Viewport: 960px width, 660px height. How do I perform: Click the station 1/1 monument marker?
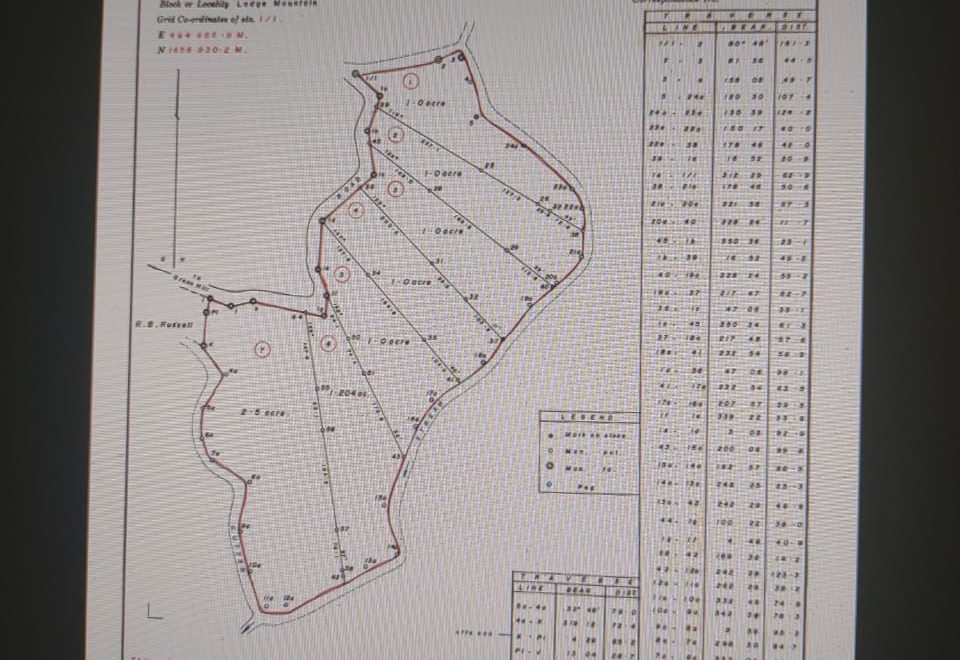coord(355,73)
